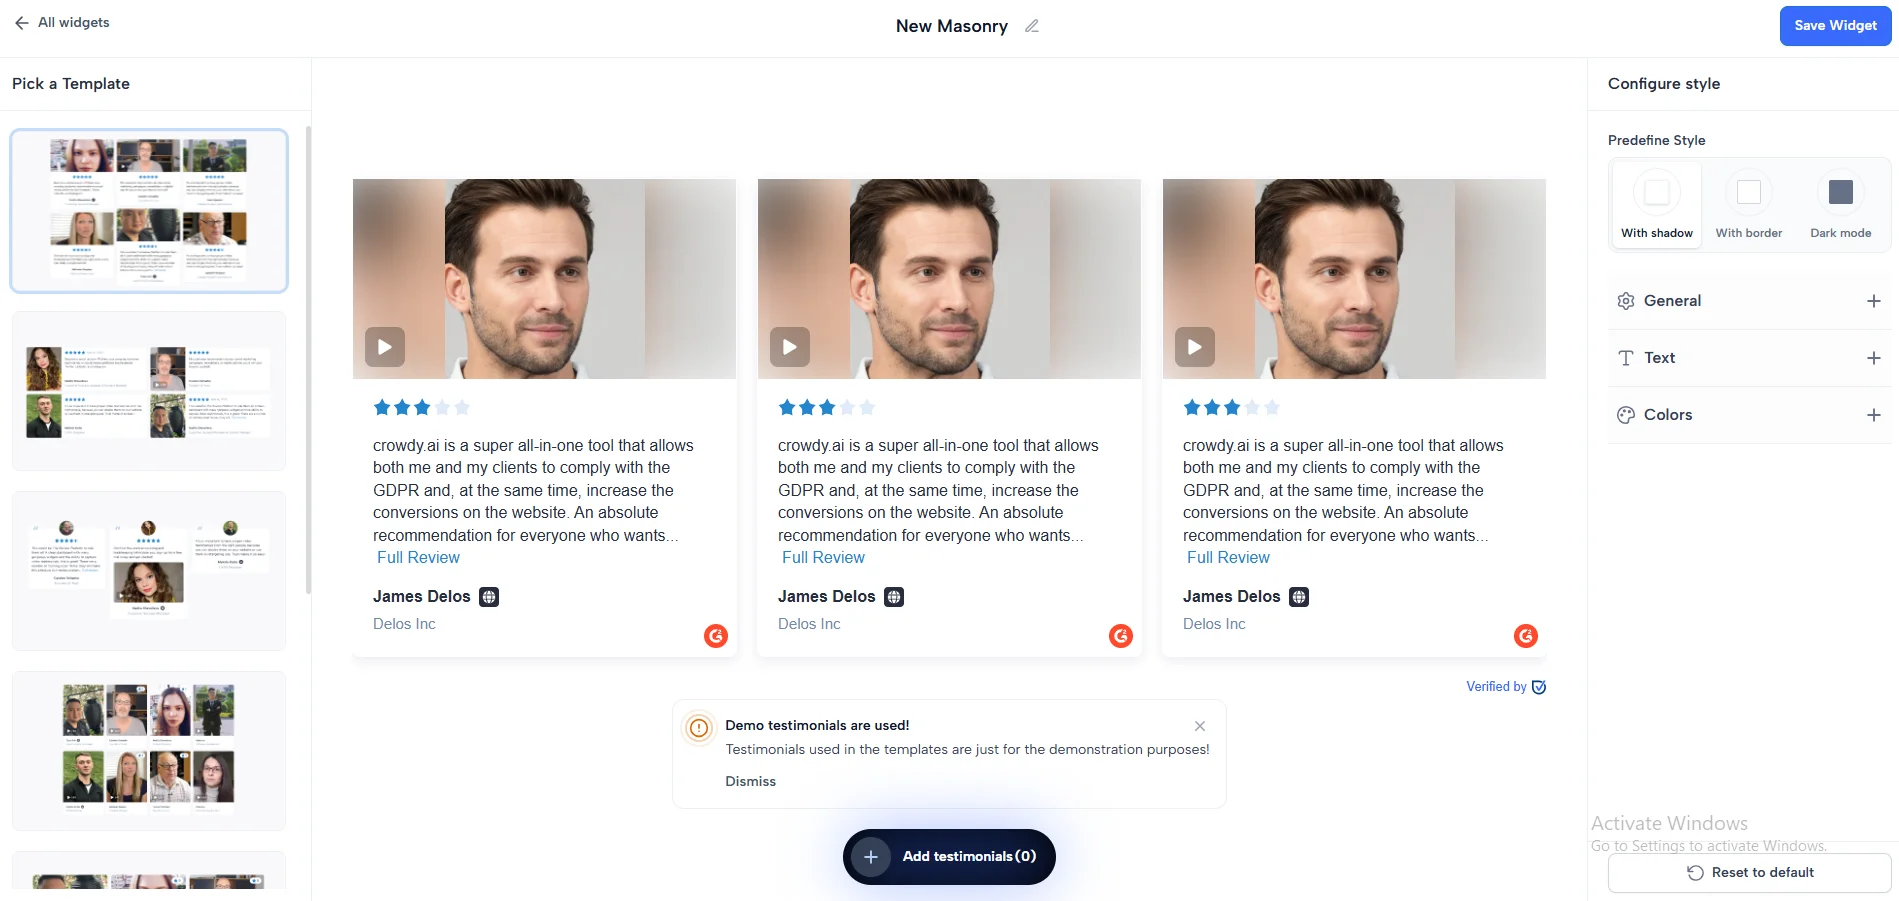Dismiss the demo testimonials warning
Screen dimensions: 1899x901
[x=750, y=781]
